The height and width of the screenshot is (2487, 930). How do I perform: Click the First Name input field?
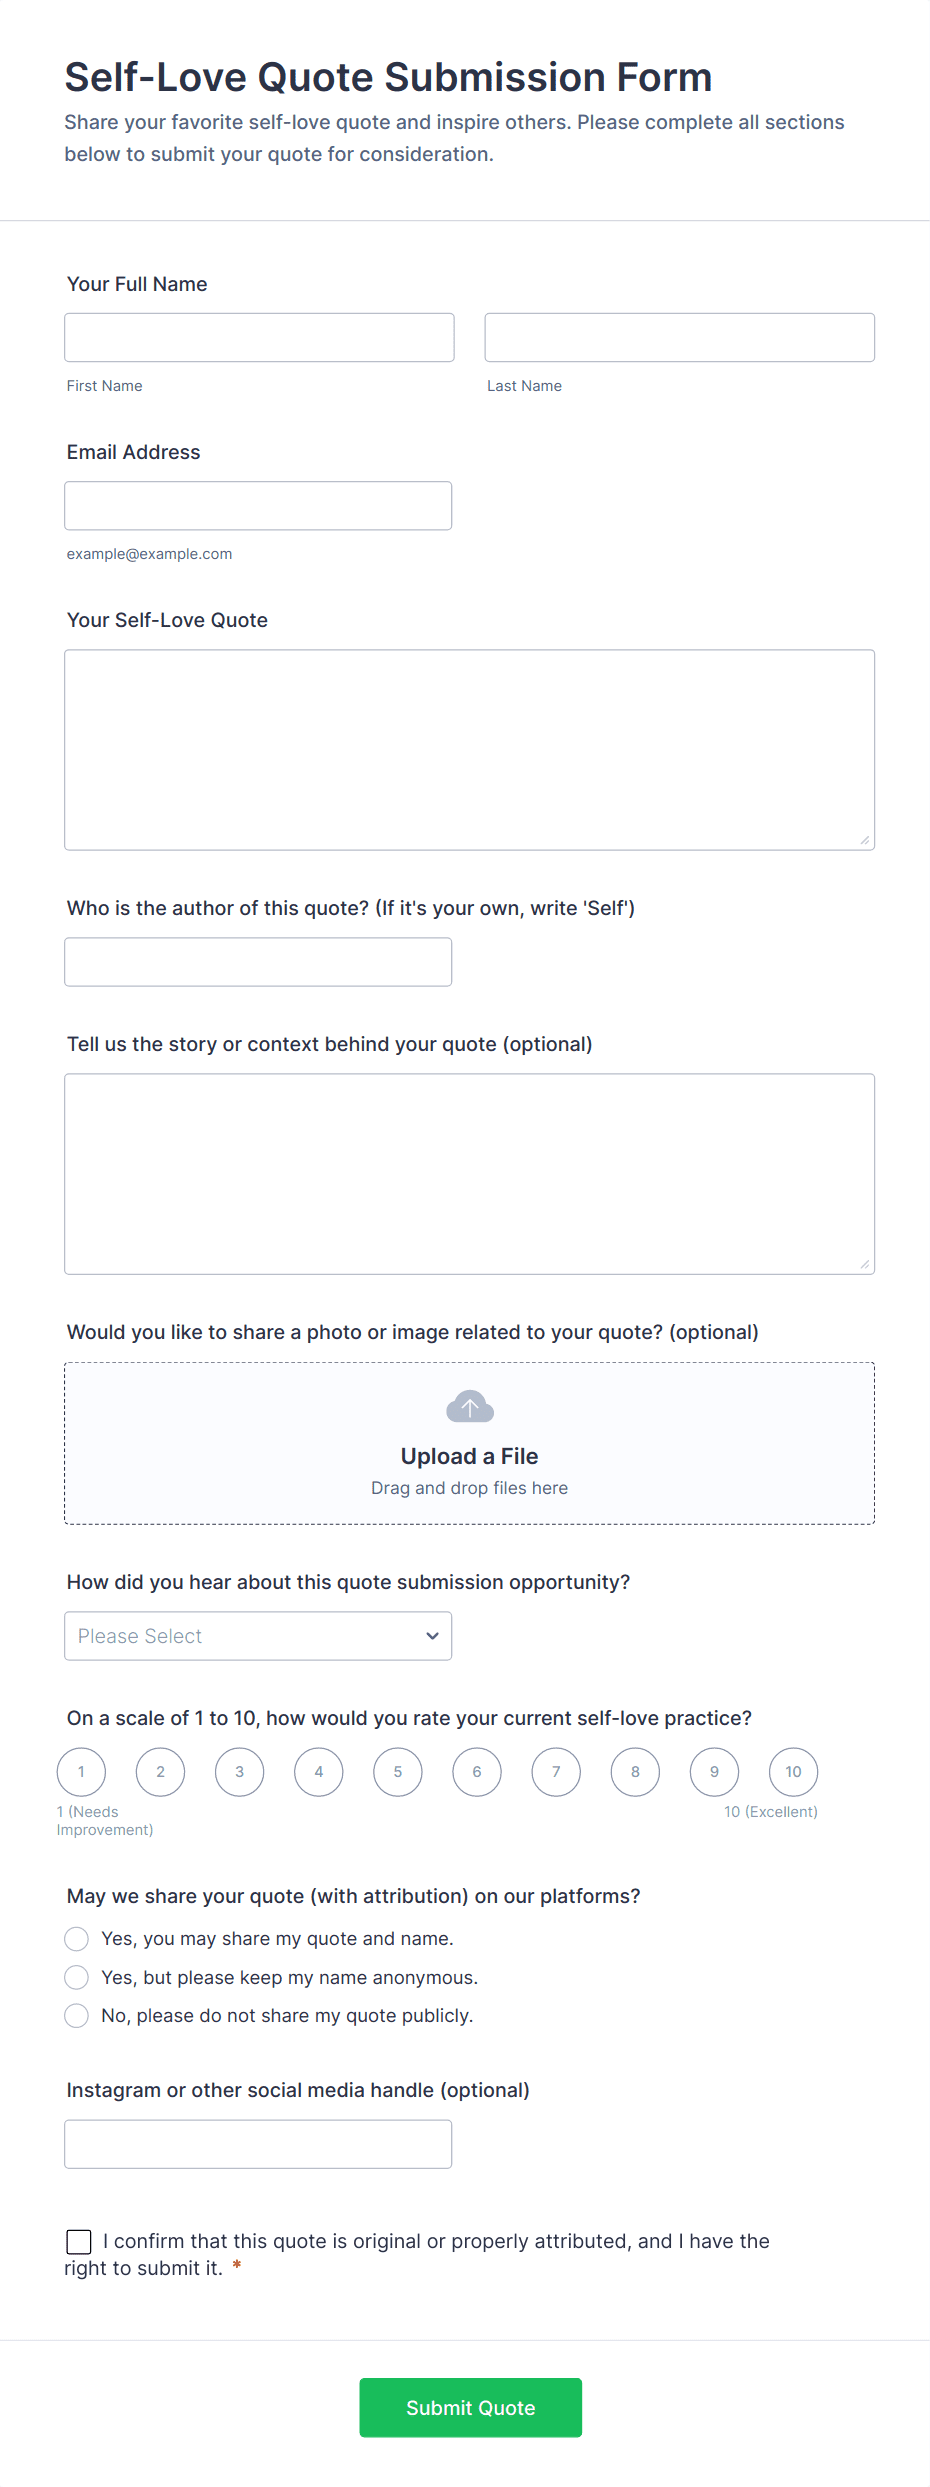pyautogui.click(x=259, y=338)
